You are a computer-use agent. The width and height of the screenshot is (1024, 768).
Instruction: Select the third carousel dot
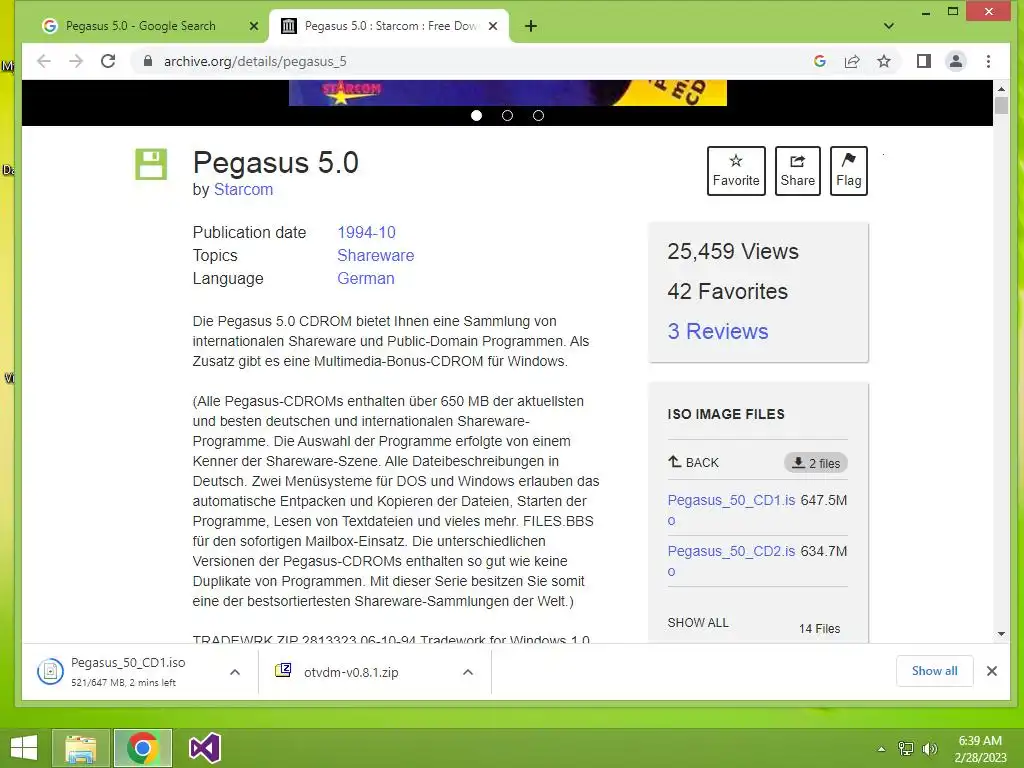click(x=538, y=116)
